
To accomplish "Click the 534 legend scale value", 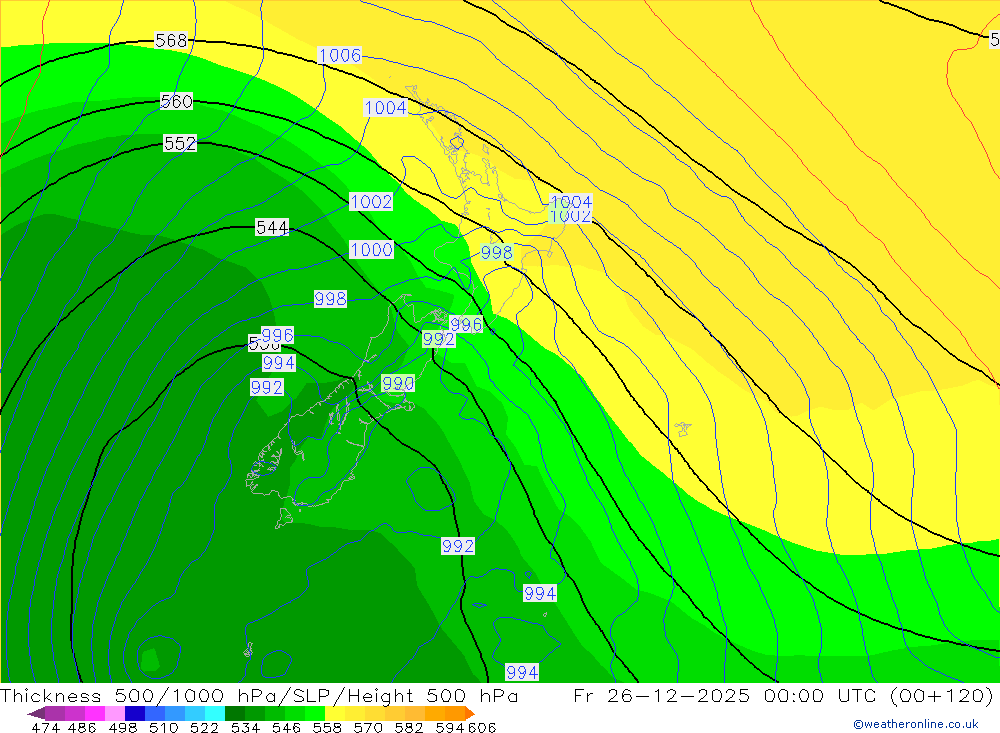I will [246, 728].
